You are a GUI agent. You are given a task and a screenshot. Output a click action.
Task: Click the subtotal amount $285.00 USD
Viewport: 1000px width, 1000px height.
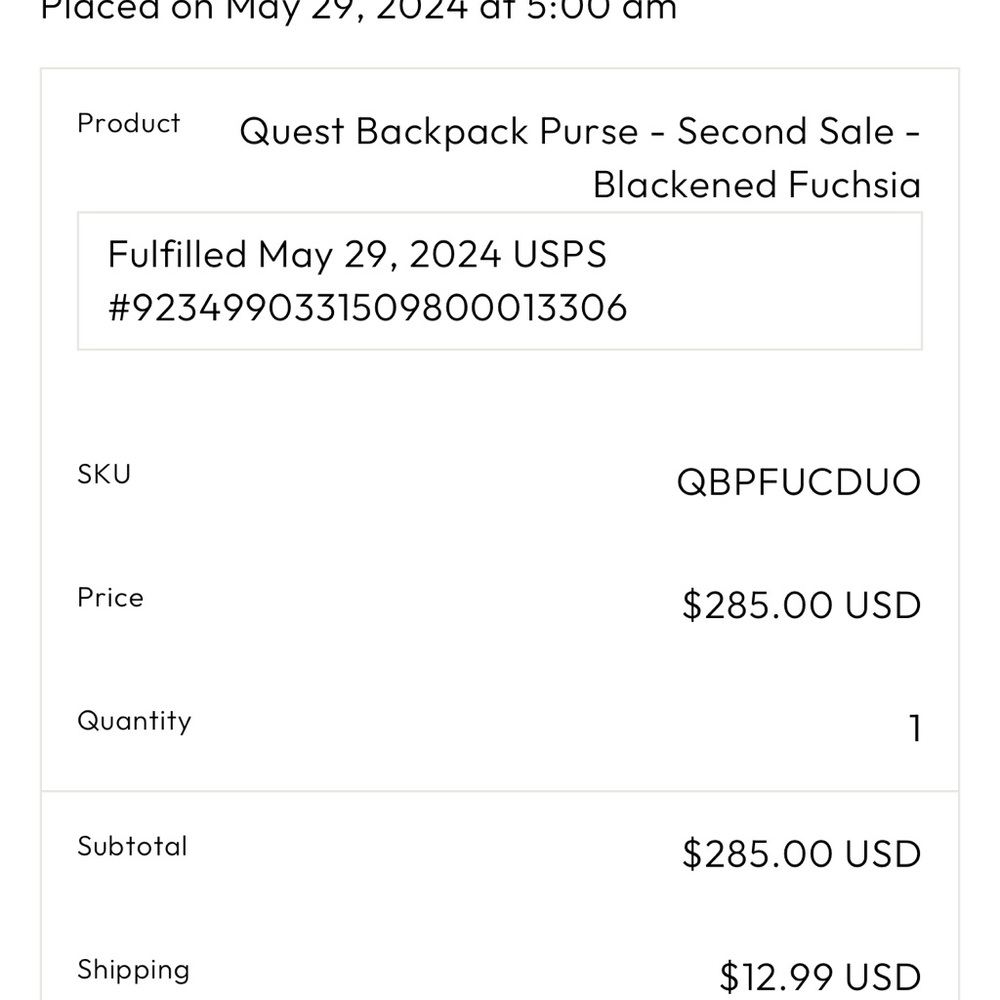(802, 853)
